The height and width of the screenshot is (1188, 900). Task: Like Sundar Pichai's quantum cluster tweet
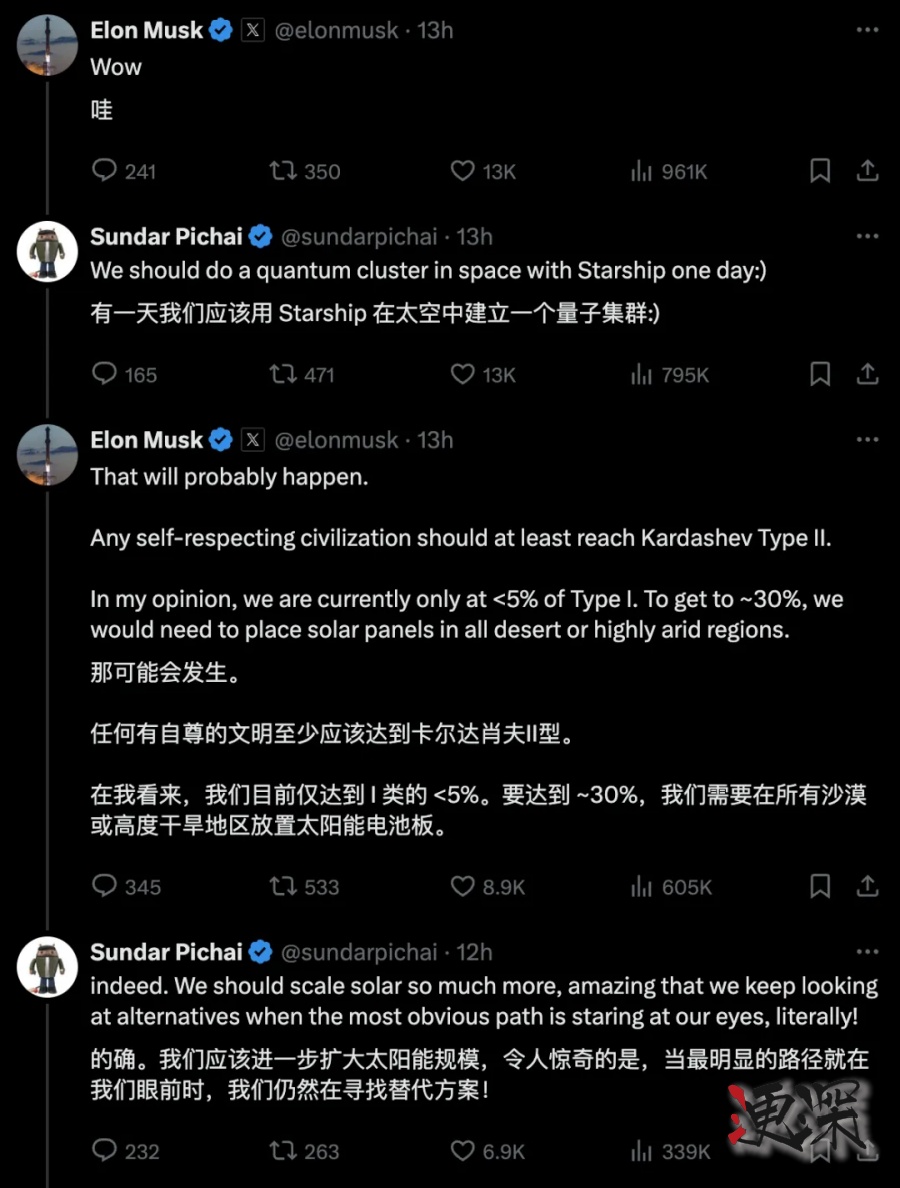pyautogui.click(x=462, y=374)
